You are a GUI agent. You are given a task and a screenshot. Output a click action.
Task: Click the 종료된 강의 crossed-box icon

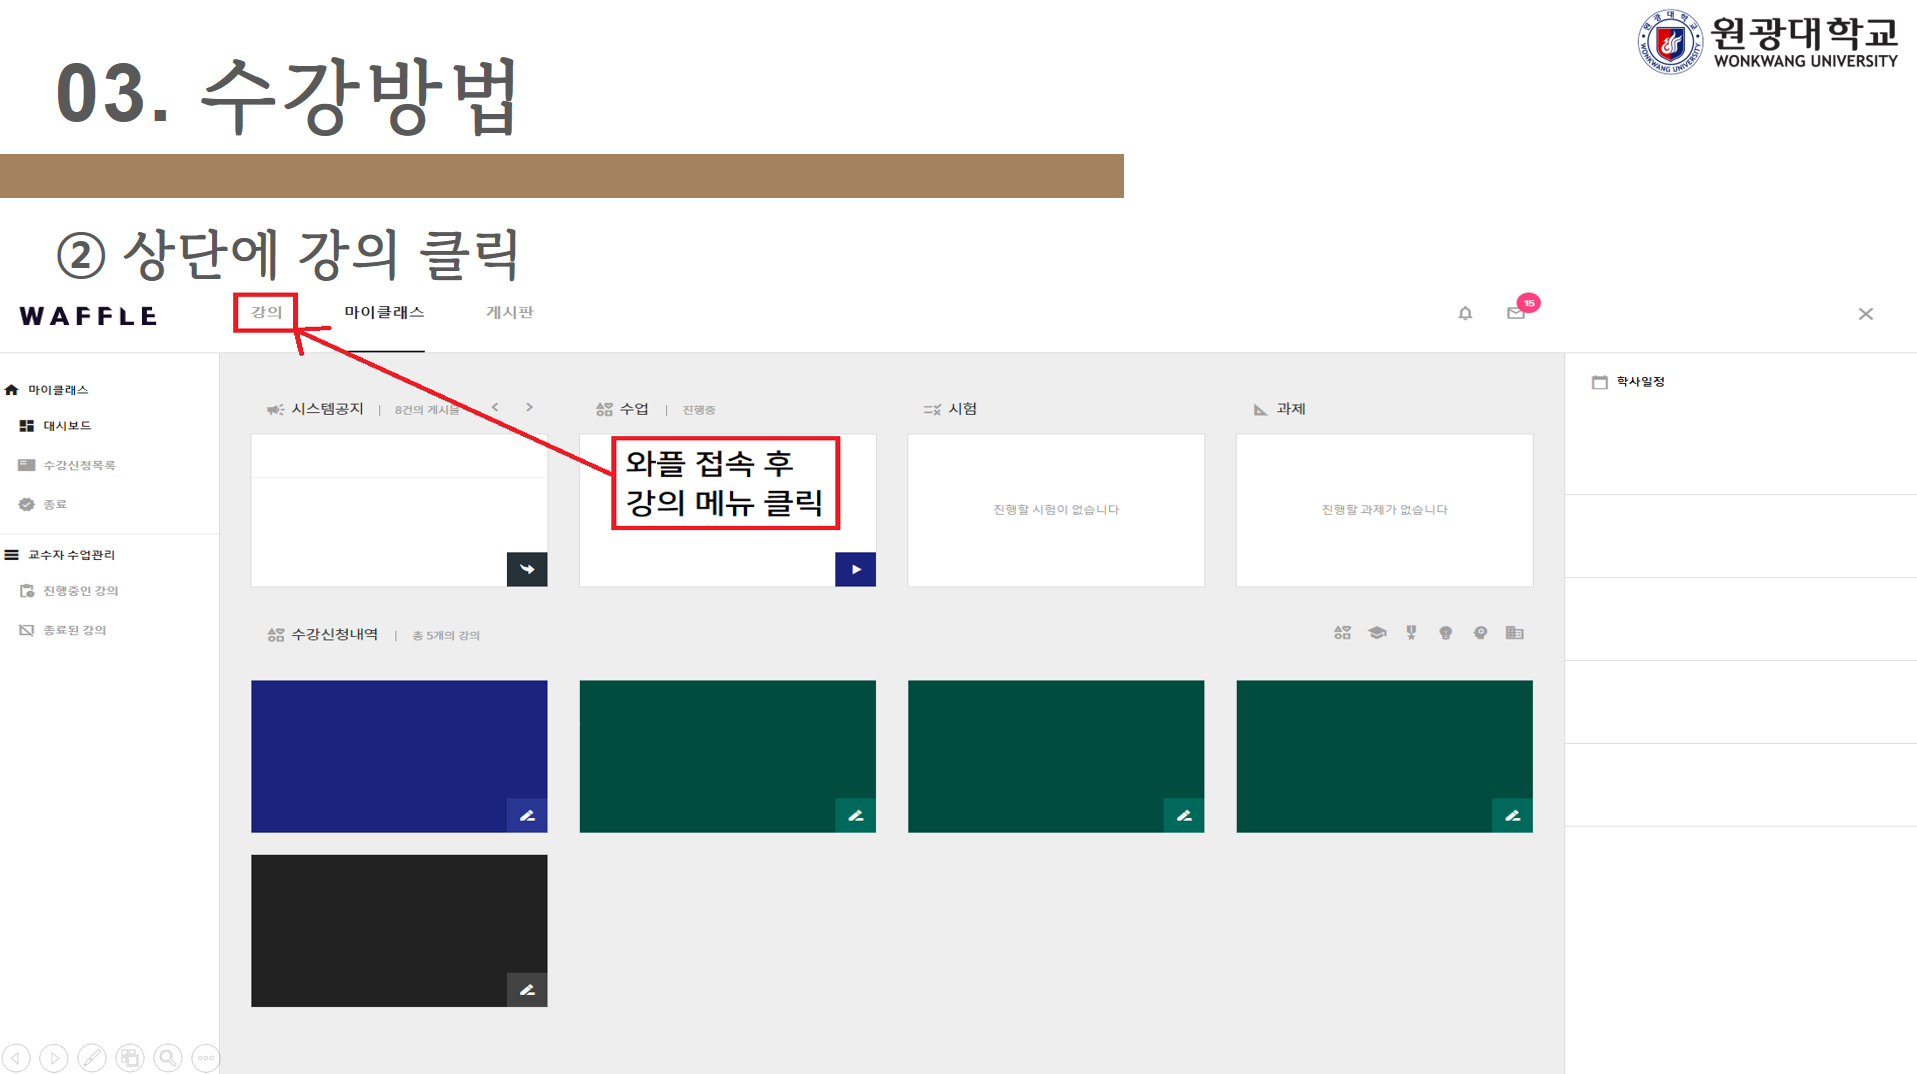click(26, 630)
